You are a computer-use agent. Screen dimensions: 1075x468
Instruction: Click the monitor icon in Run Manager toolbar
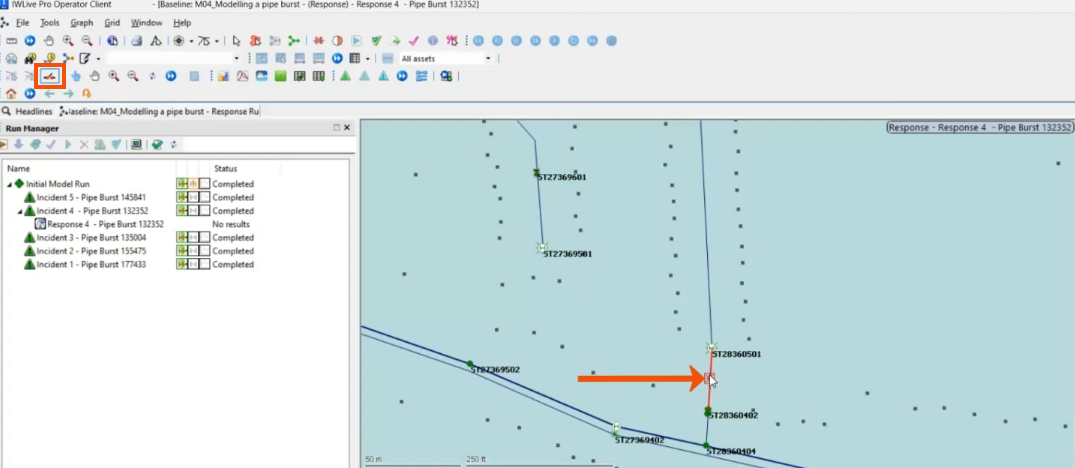click(136, 145)
